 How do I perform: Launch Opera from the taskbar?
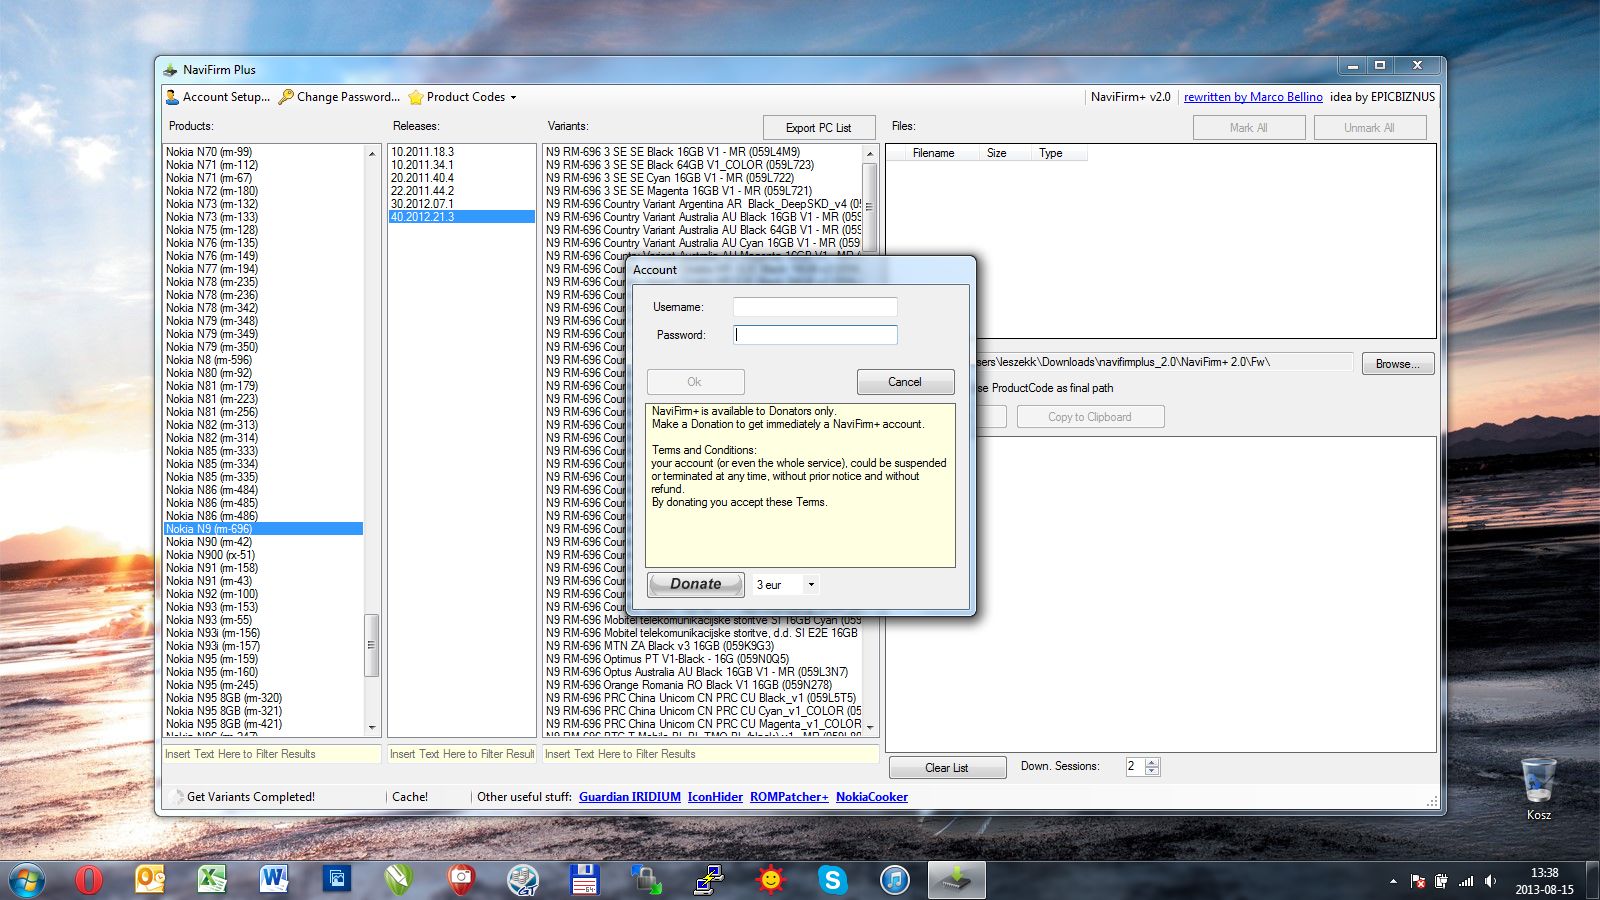coord(89,880)
